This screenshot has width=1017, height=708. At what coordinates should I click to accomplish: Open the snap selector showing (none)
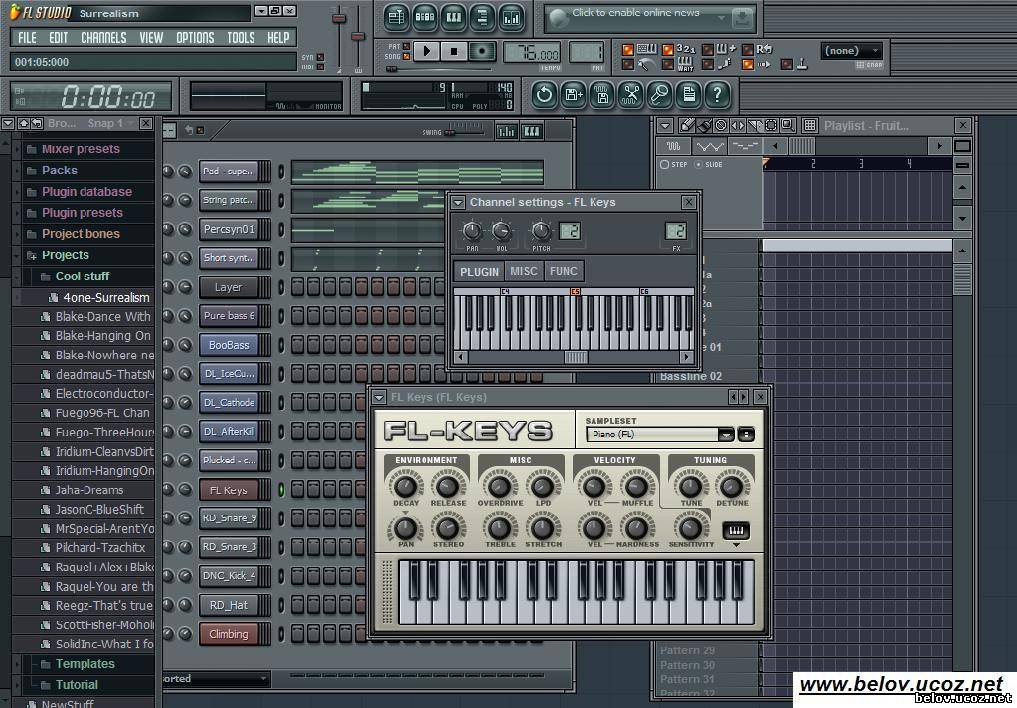pos(851,51)
